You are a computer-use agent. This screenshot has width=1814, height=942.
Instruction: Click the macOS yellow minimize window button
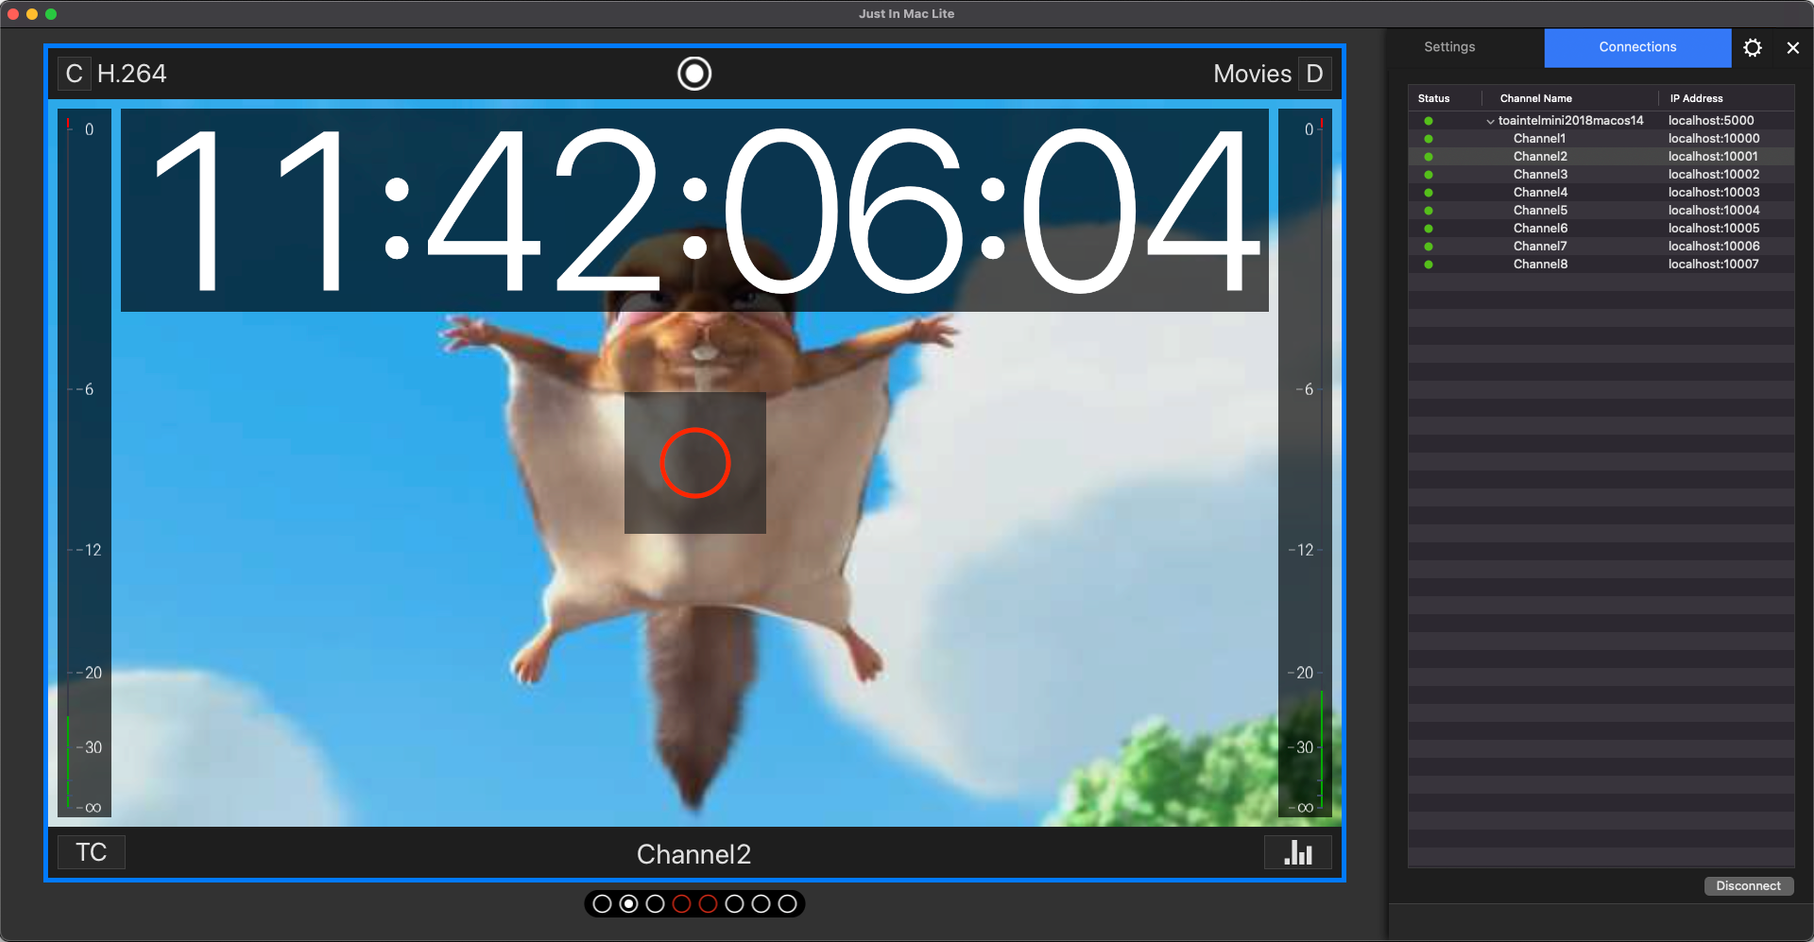(32, 14)
